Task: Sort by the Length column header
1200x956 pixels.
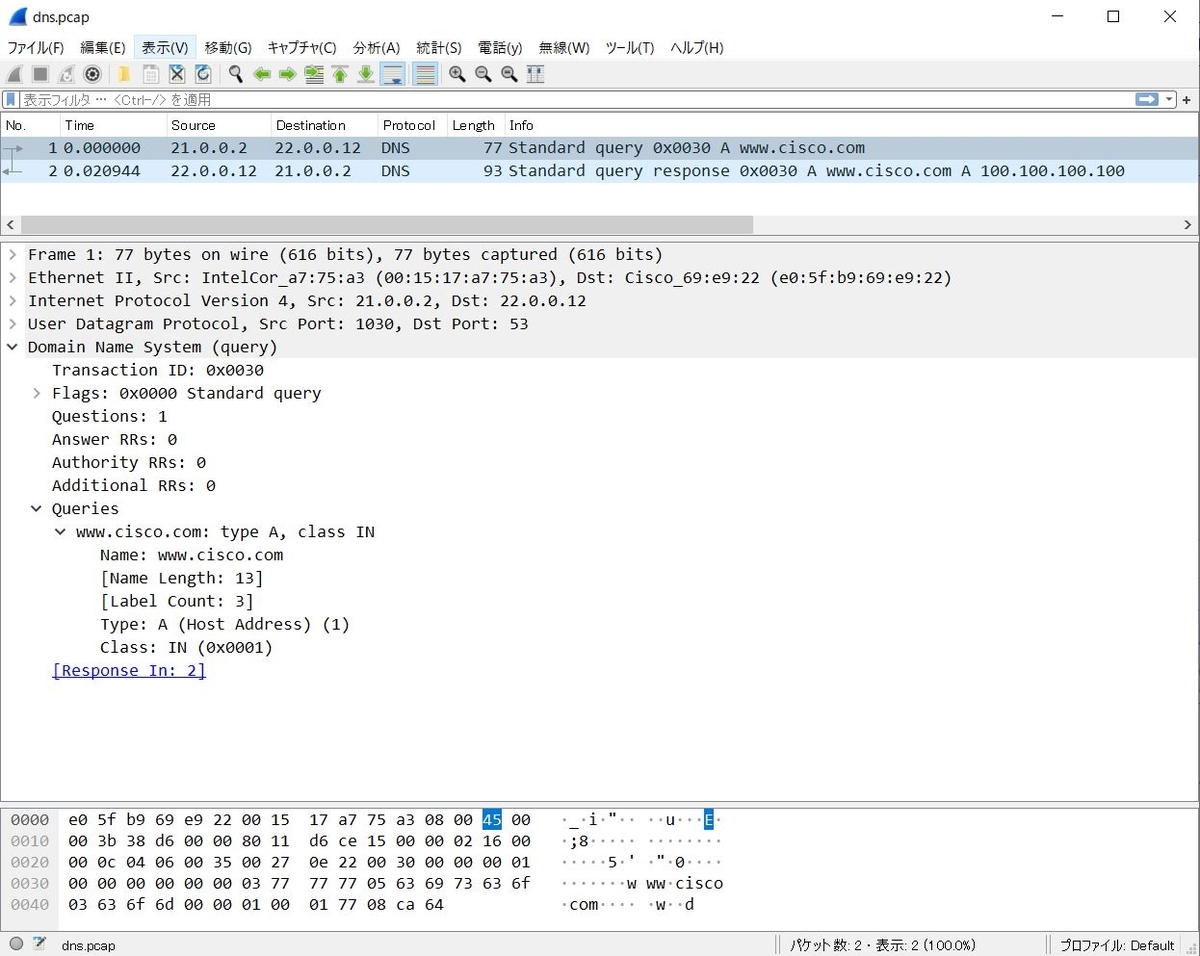Action: pyautogui.click(x=476, y=125)
